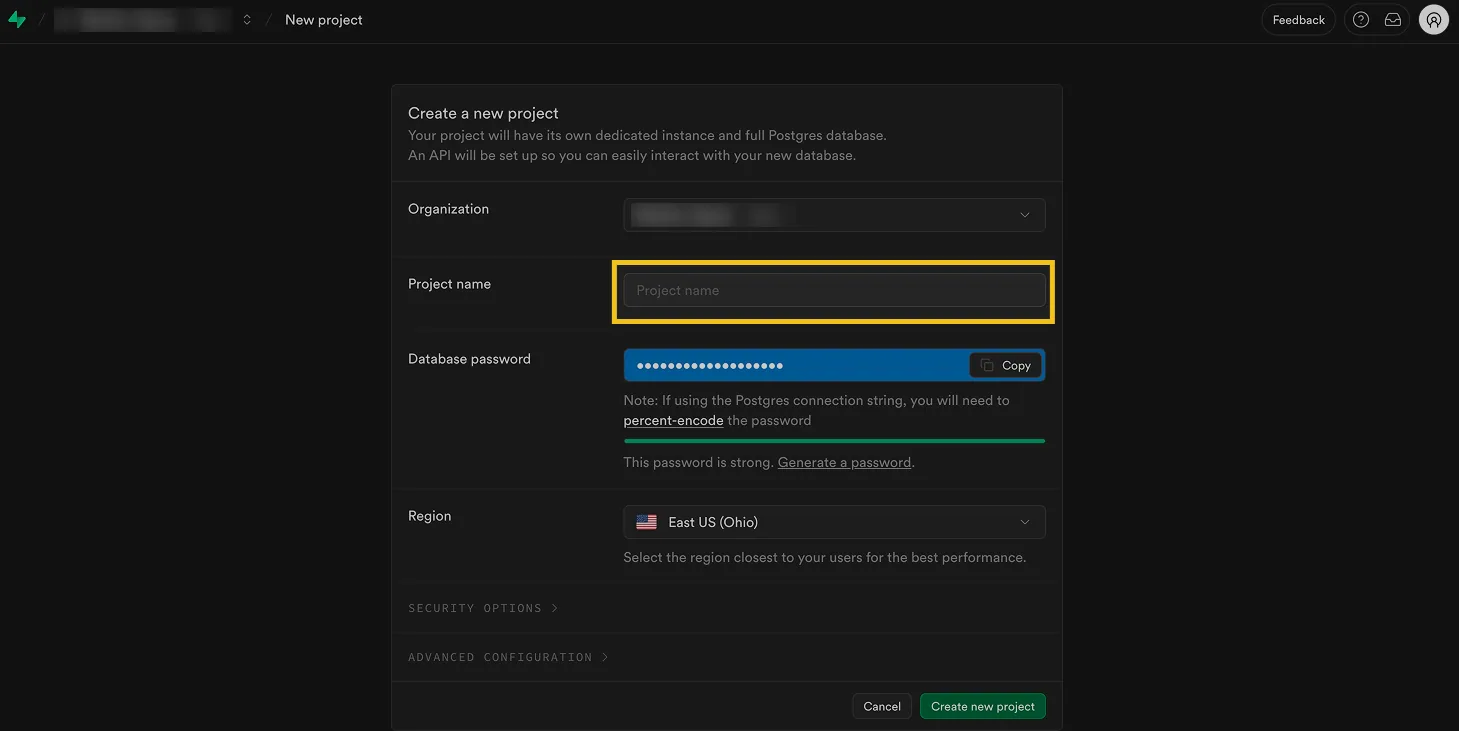Click the copy icon in password field
Screen dimensions: 1459x731
click(x=987, y=365)
